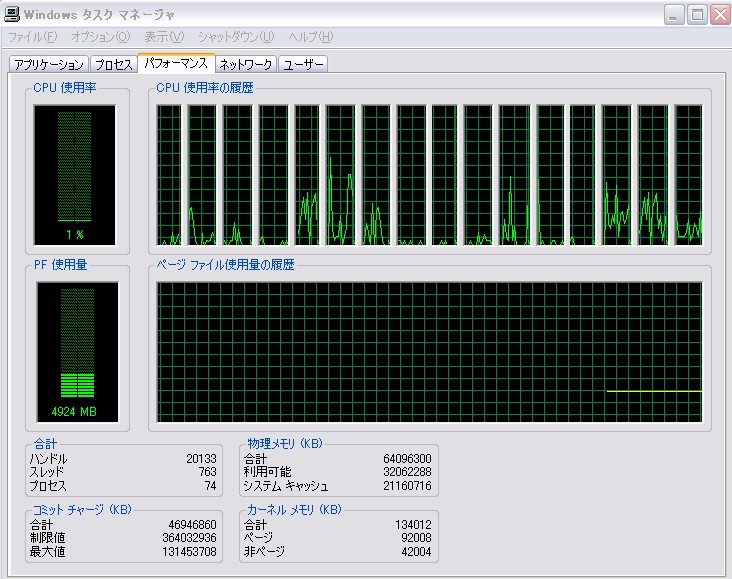Image resolution: width=732 pixels, height=579 pixels.
Task: Click the システム キャッシュ row label
Action: tap(286, 486)
